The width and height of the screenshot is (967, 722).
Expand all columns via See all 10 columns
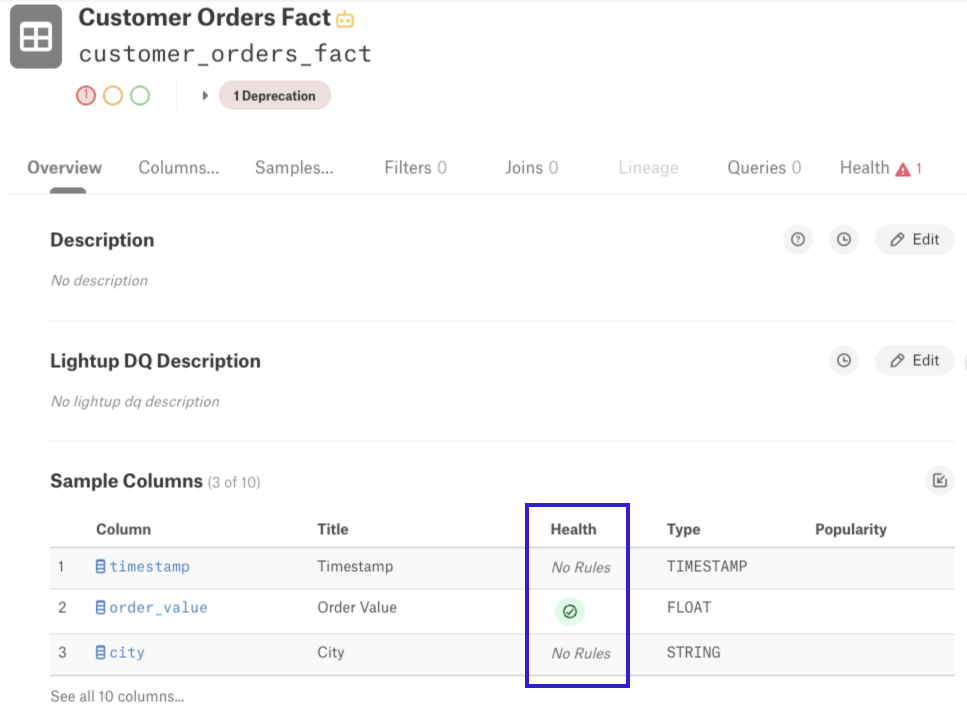pyautogui.click(x=117, y=696)
